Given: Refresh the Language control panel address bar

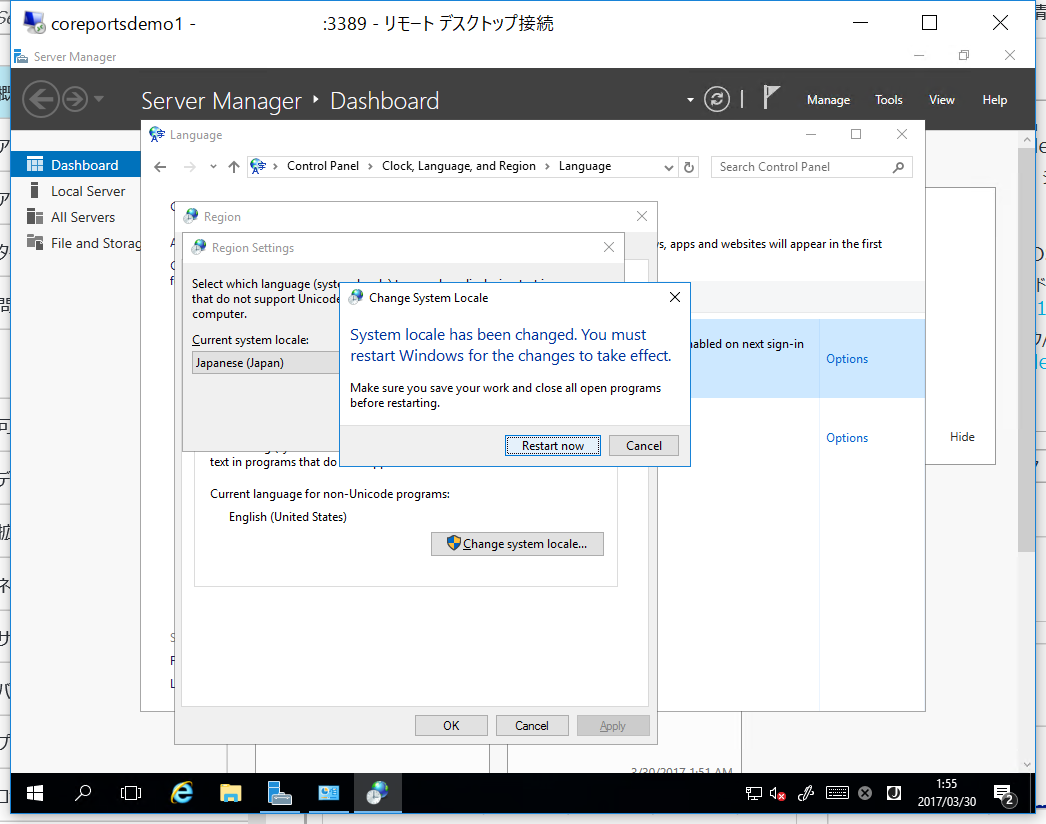Looking at the screenshot, I should point(689,167).
